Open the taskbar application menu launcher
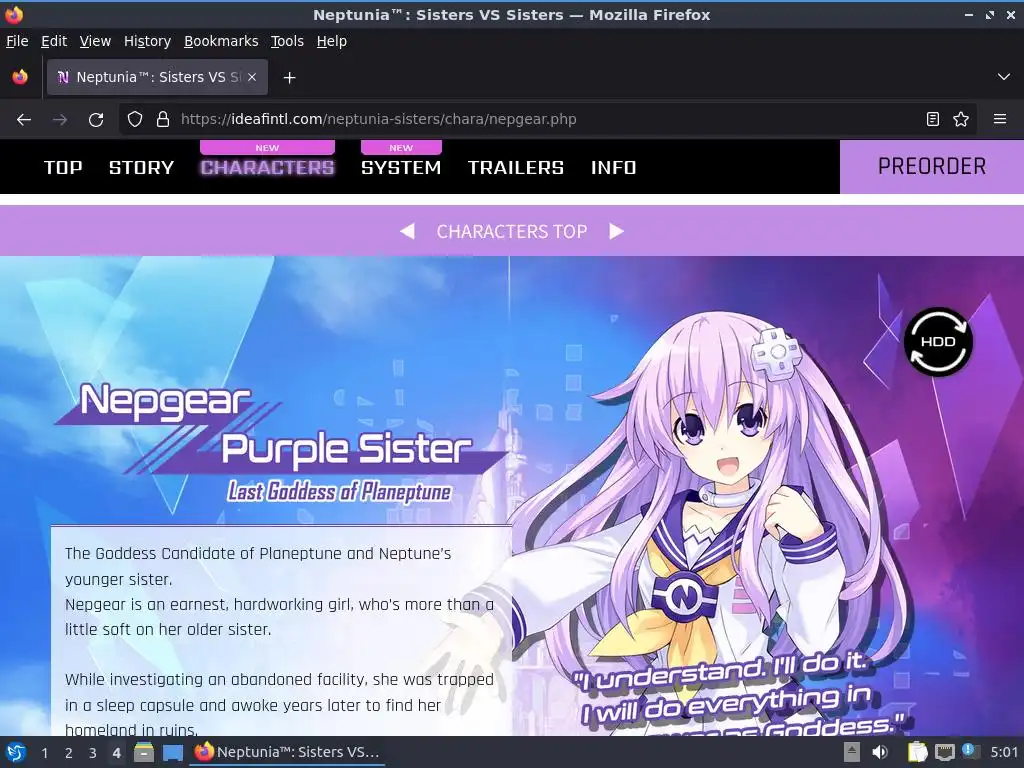Image resolution: width=1024 pixels, height=768 pixels. pyautogui.click(x=16, y=752)
